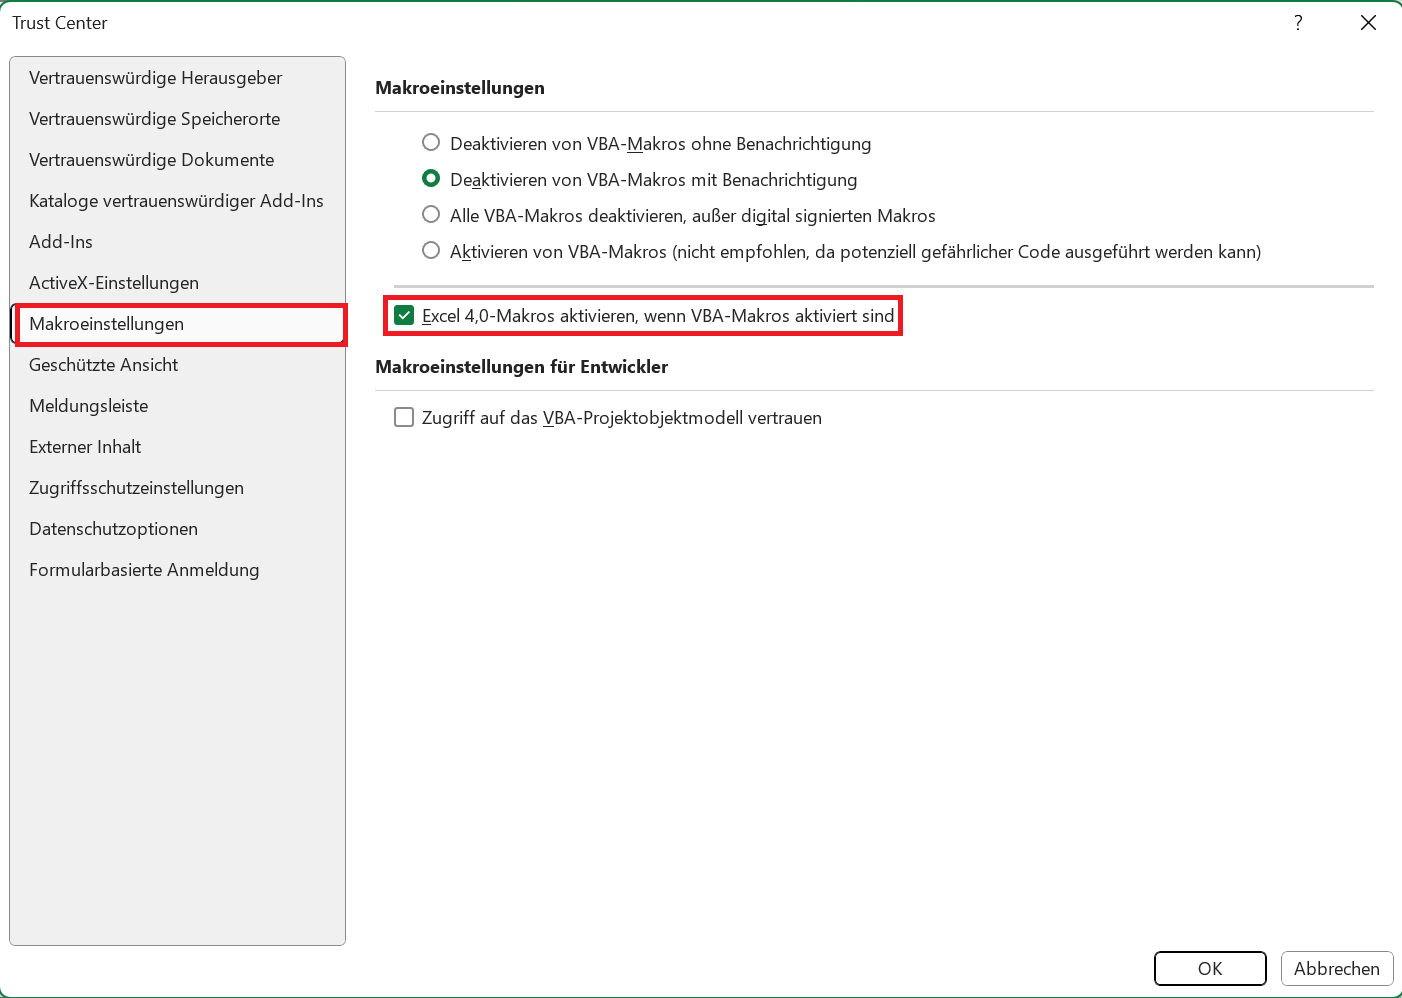Go to Zugriffsschutzeinstellungen

coord(177,488)
